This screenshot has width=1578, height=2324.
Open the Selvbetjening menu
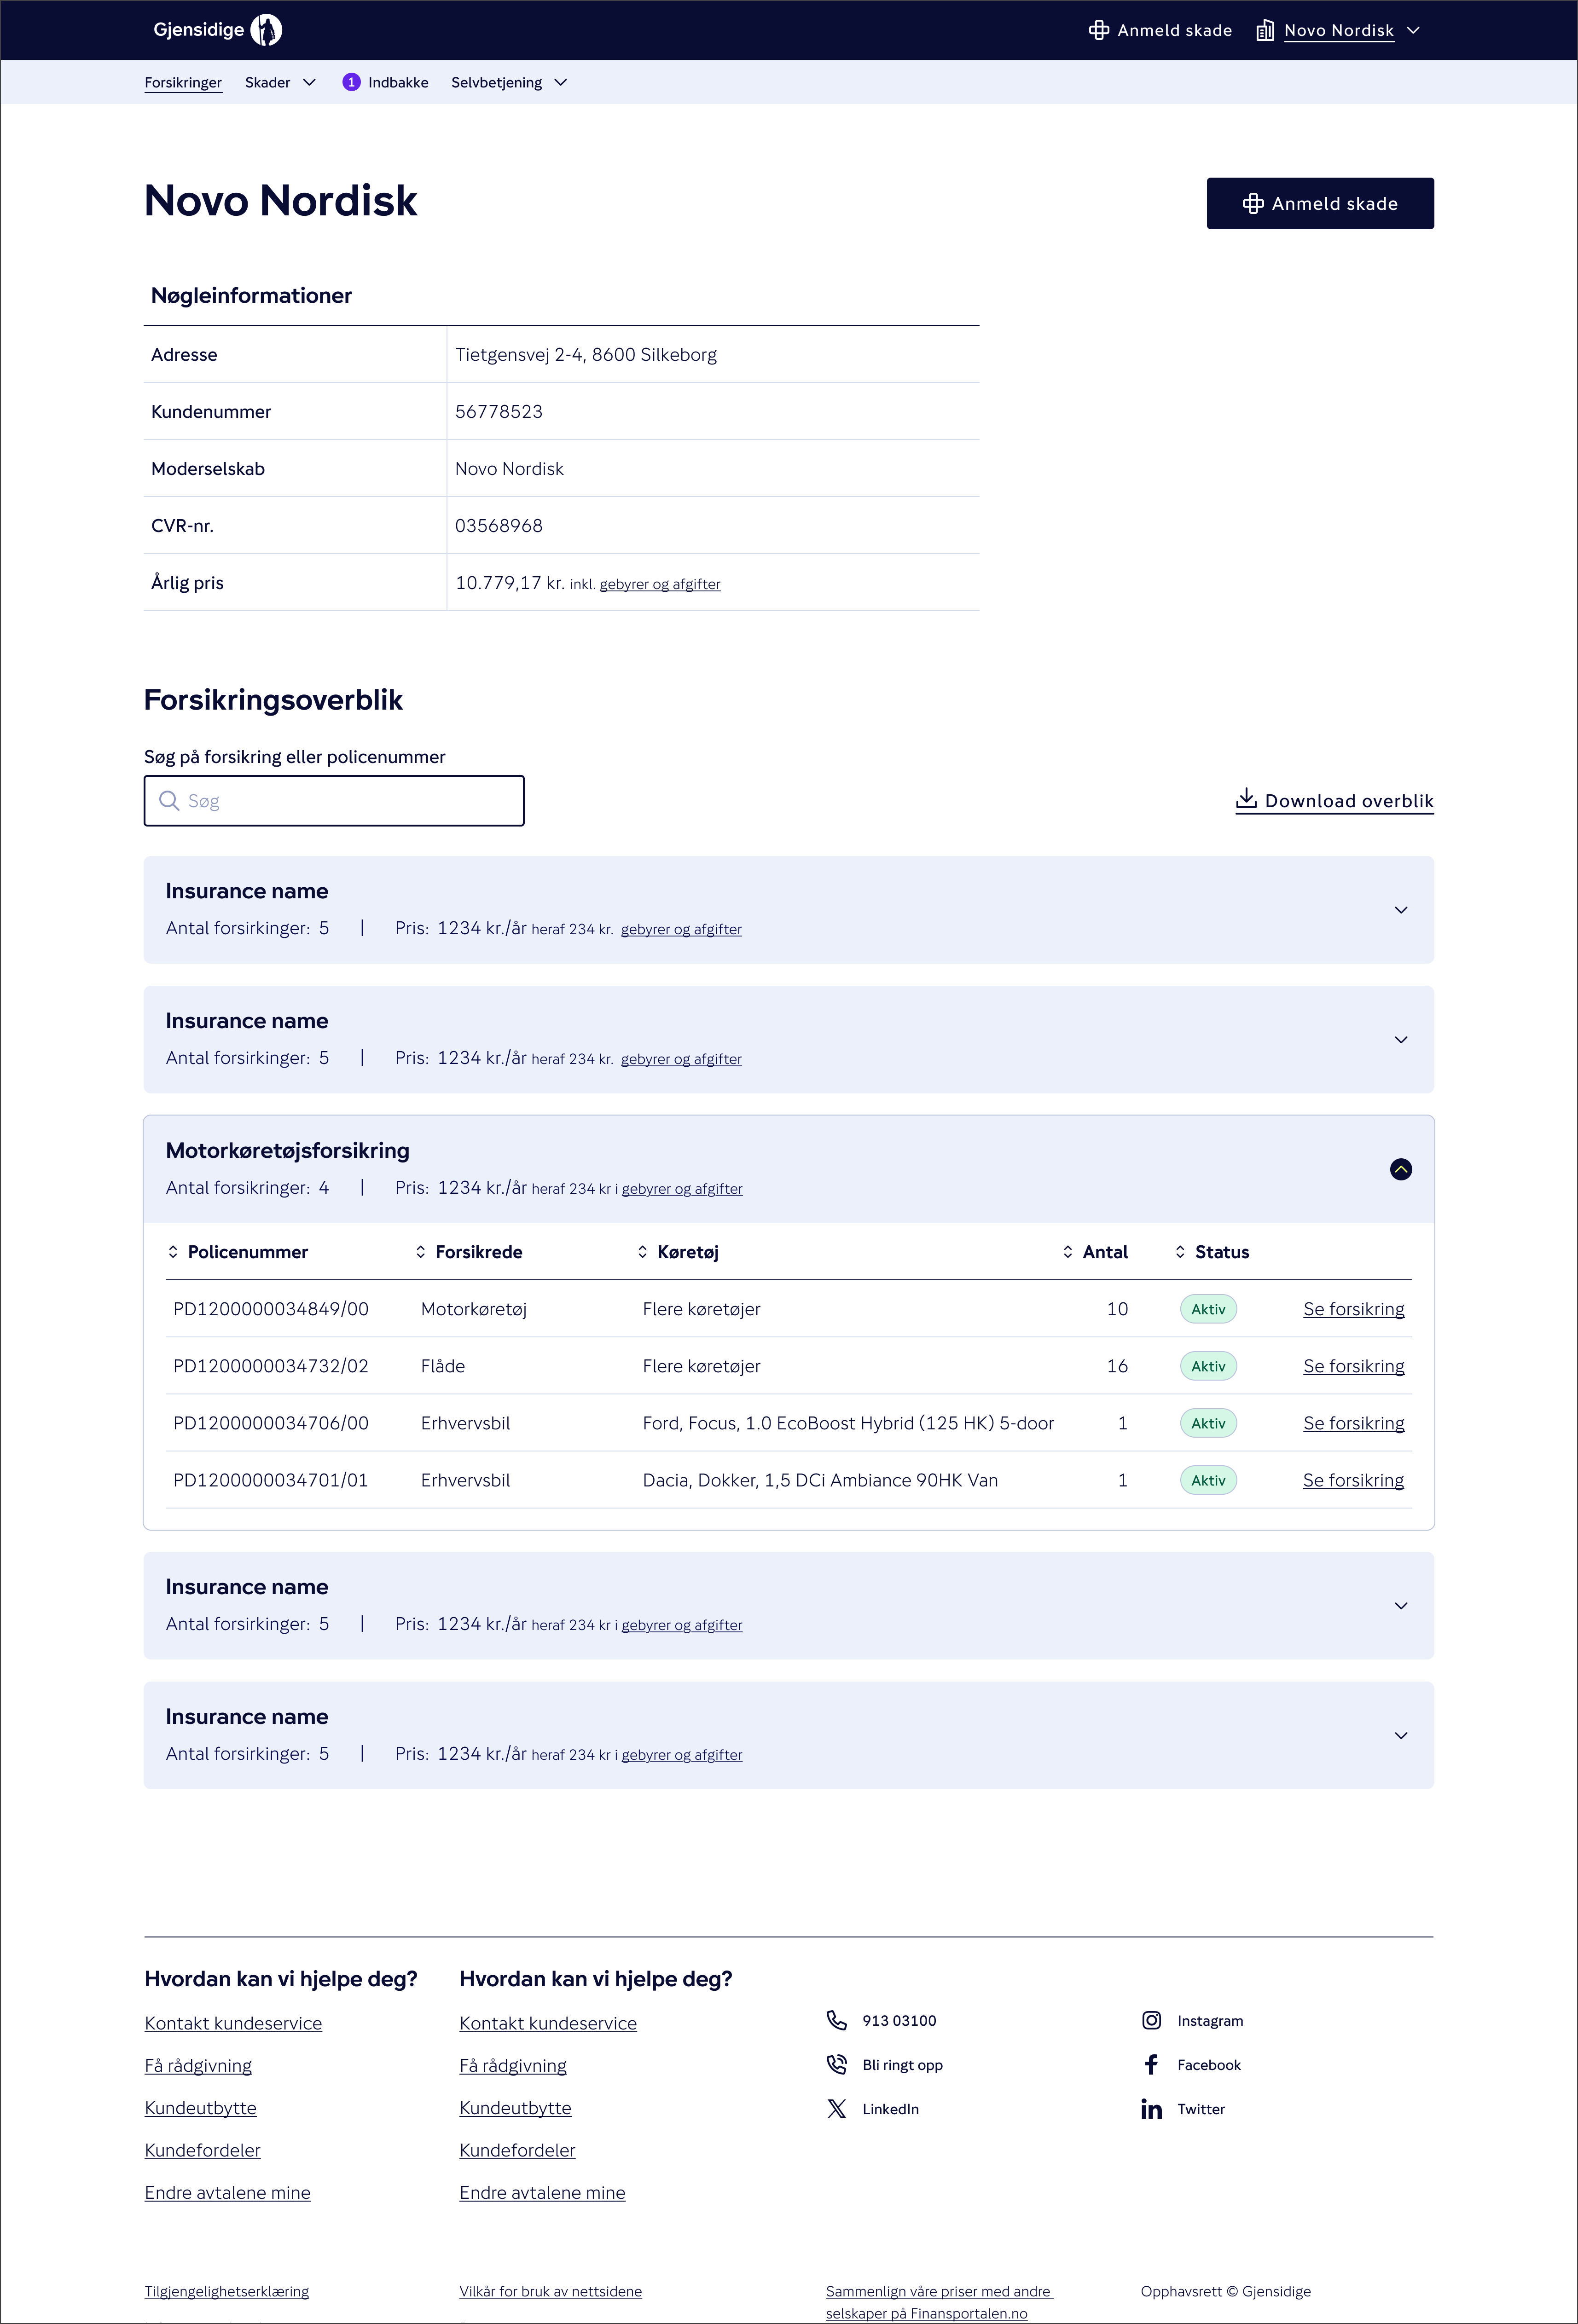(x=509, y=82)
